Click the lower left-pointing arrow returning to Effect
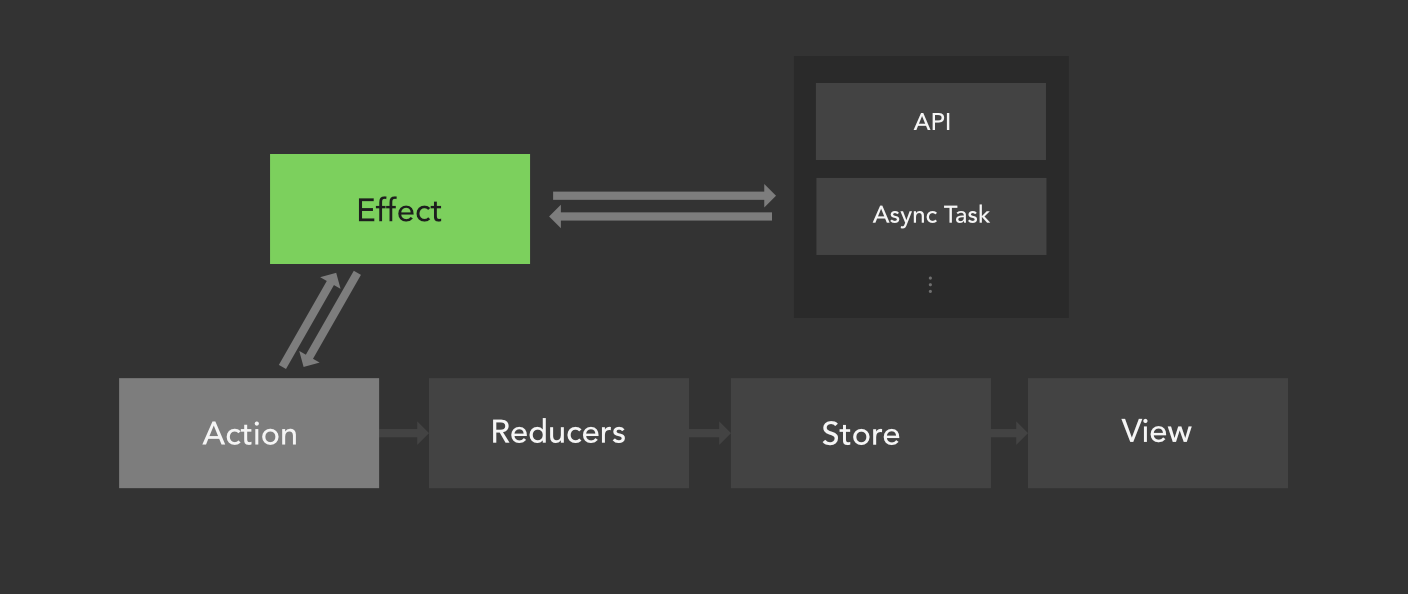The image size is (1408, 594). 665,216
